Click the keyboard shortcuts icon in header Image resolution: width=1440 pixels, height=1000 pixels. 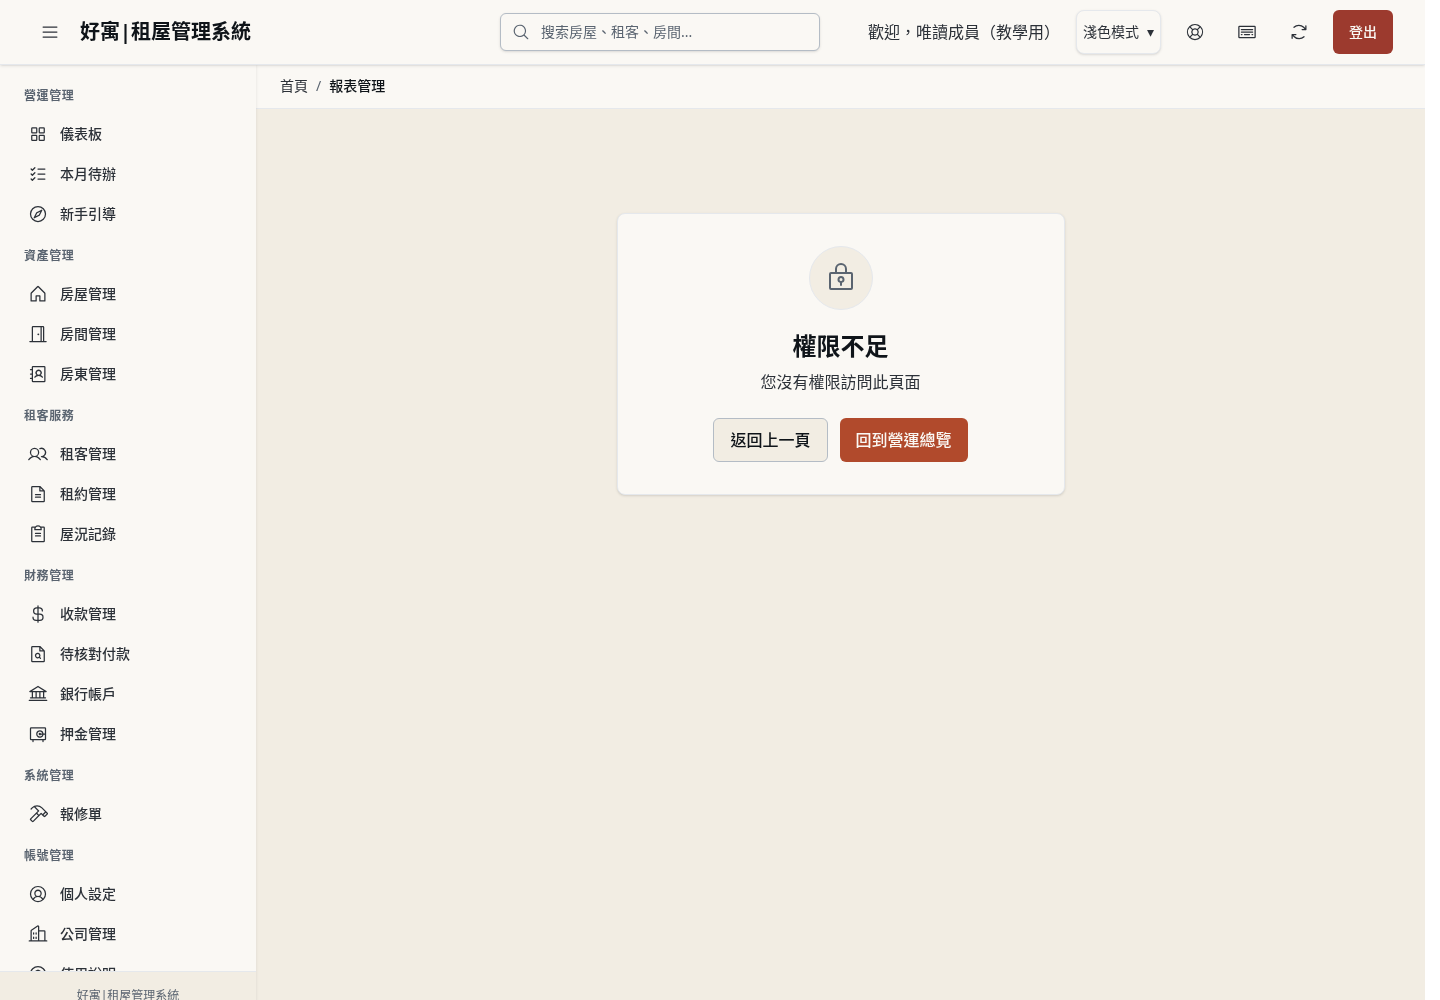pyautogui.click(x=1247, y=32)
